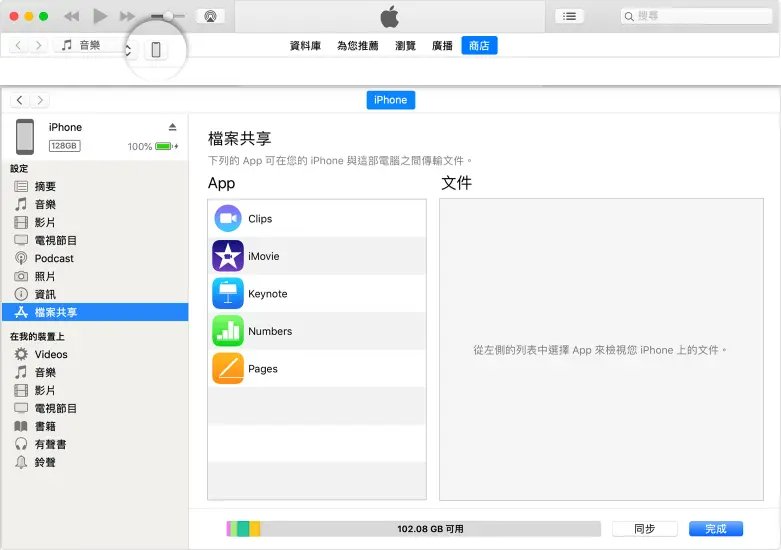Viewport: 781px width, 550px height.
Task: Select the Keynote app icon
Action: coord(228,293)
